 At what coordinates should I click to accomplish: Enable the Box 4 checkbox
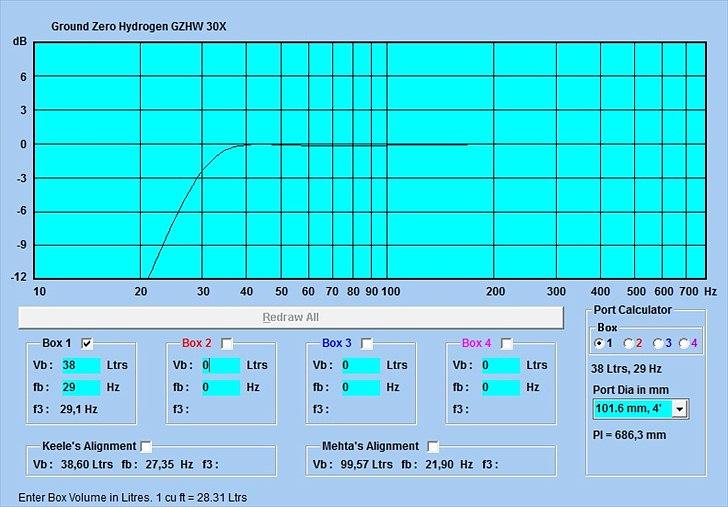coord(507,343)
